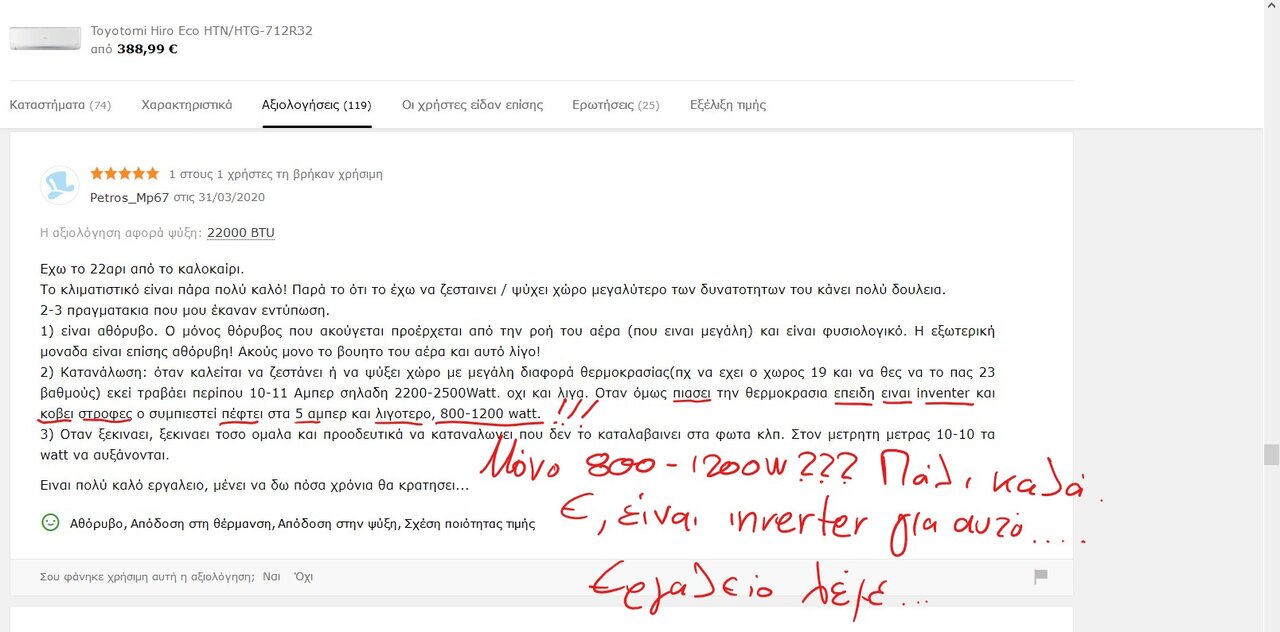Click the pros text 'Σχέση ποιότητας τιμής'
Image resolution: width=1280 pixels, height=632 pixels.
pyautogui.click(x=470, y=523)
